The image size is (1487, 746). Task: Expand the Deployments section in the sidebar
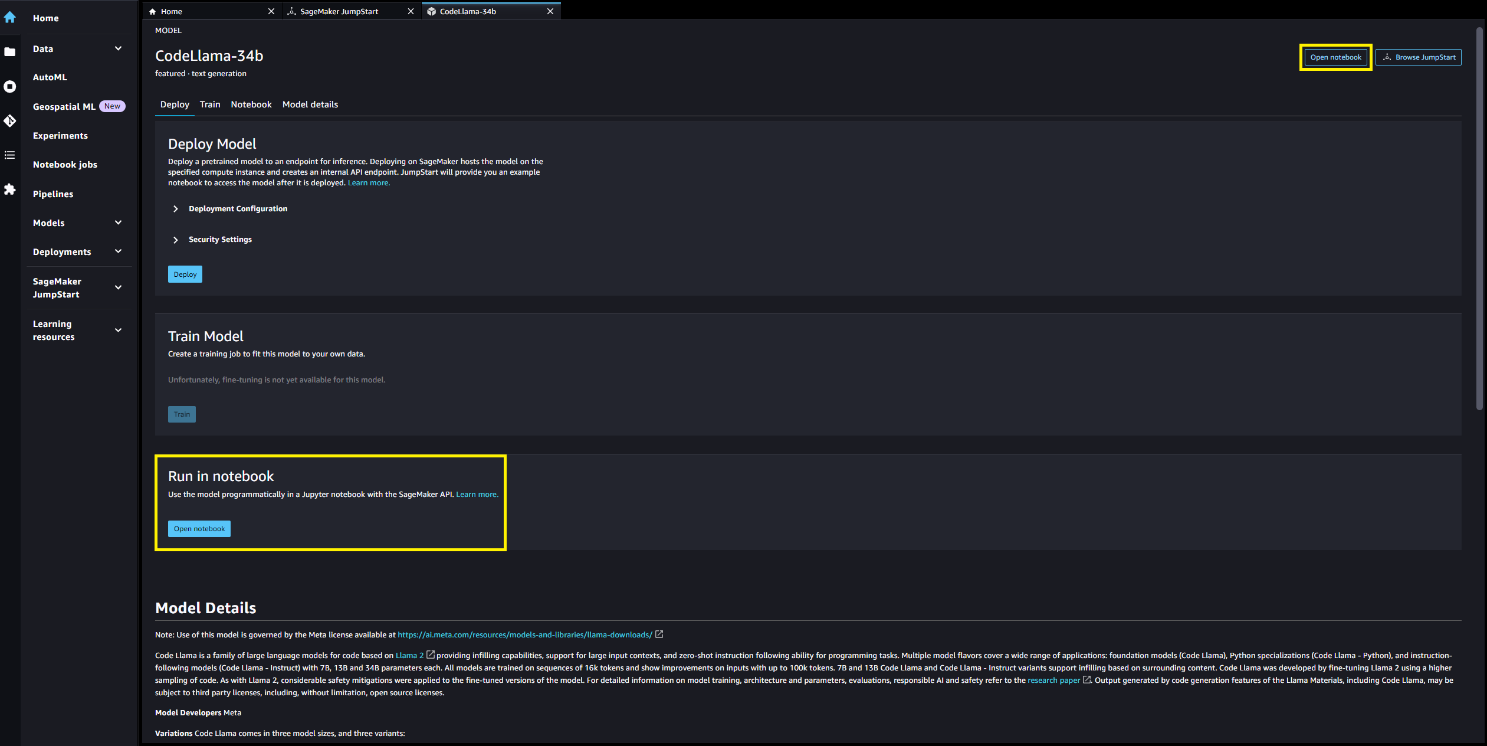point(118,252)
